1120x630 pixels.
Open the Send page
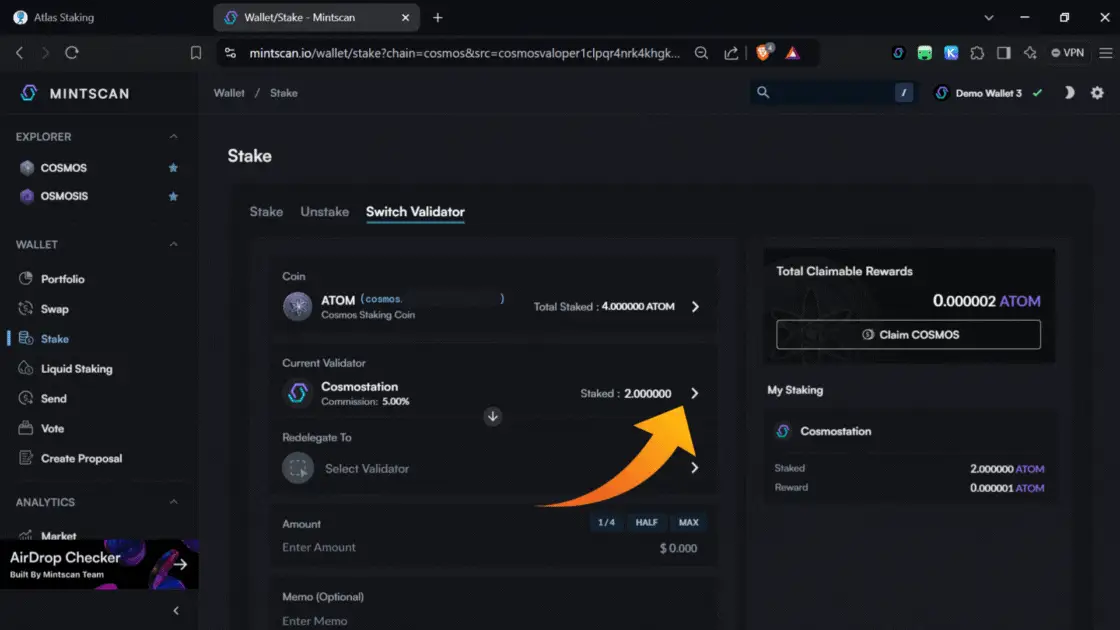(53, 398)
